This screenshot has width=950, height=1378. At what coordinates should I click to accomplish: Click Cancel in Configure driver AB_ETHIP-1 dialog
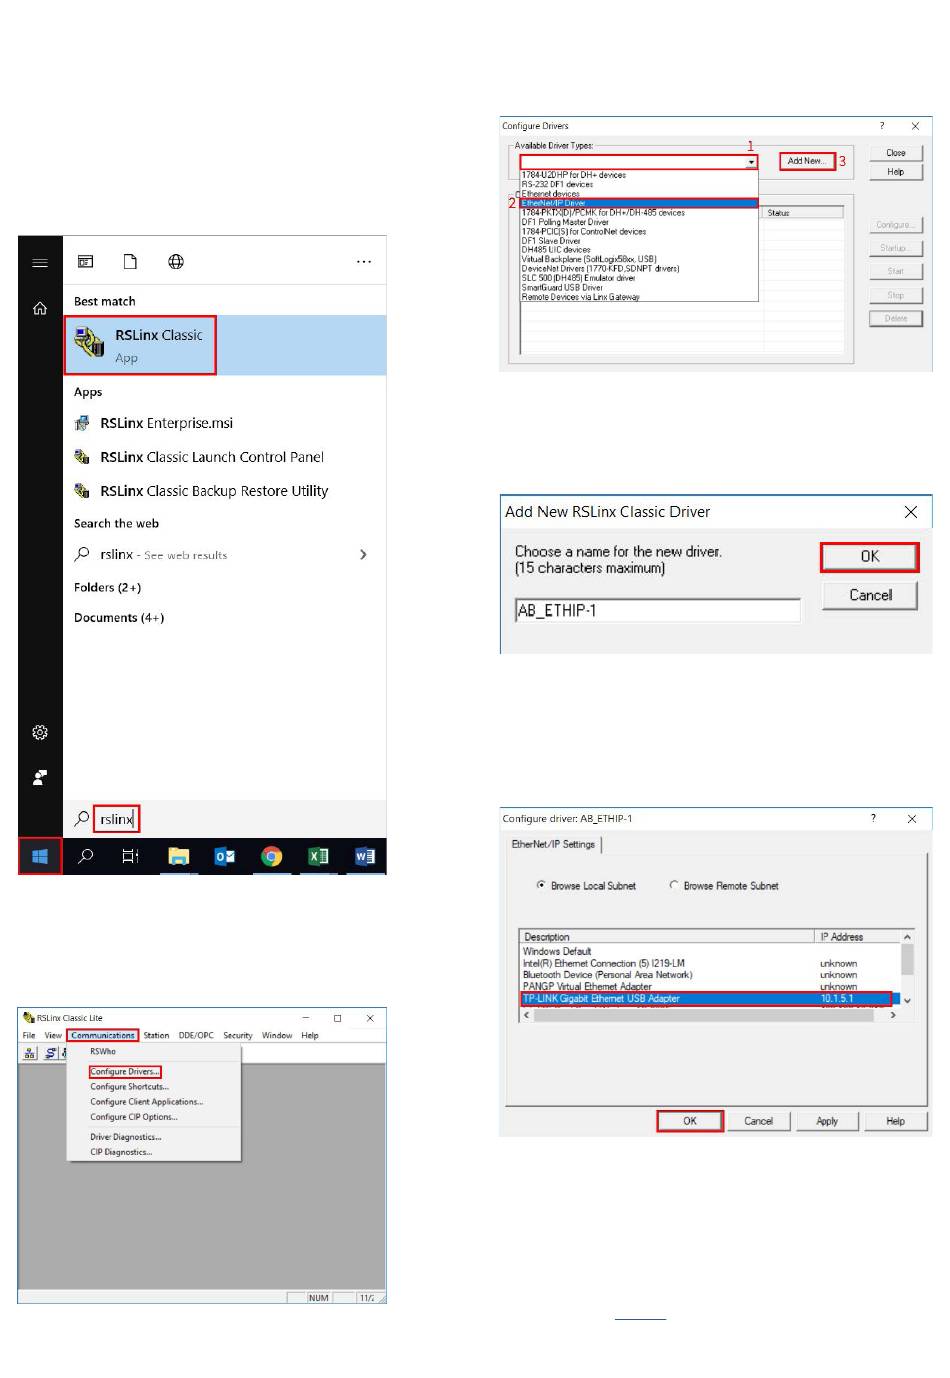pos(758,1121)
